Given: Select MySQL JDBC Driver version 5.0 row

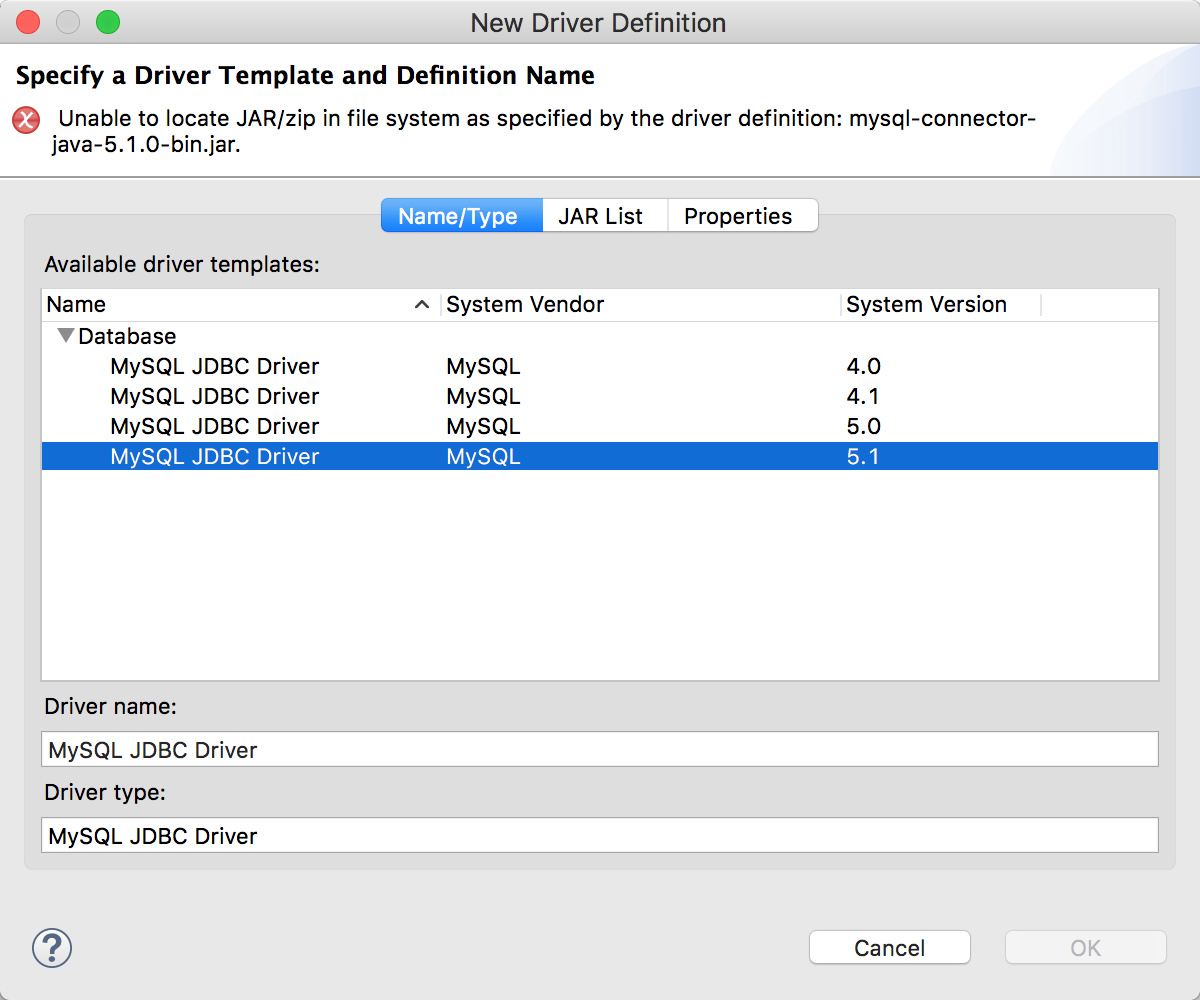Looking at the screenshot, I should [600, 426].
